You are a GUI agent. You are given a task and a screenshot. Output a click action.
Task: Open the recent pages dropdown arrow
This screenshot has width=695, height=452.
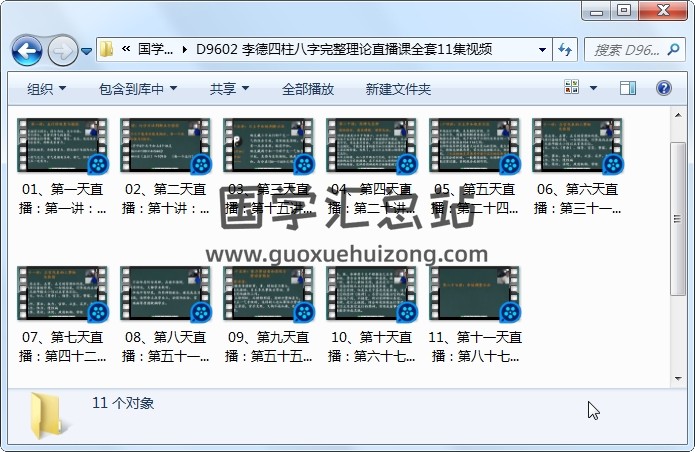coord(87,49)
